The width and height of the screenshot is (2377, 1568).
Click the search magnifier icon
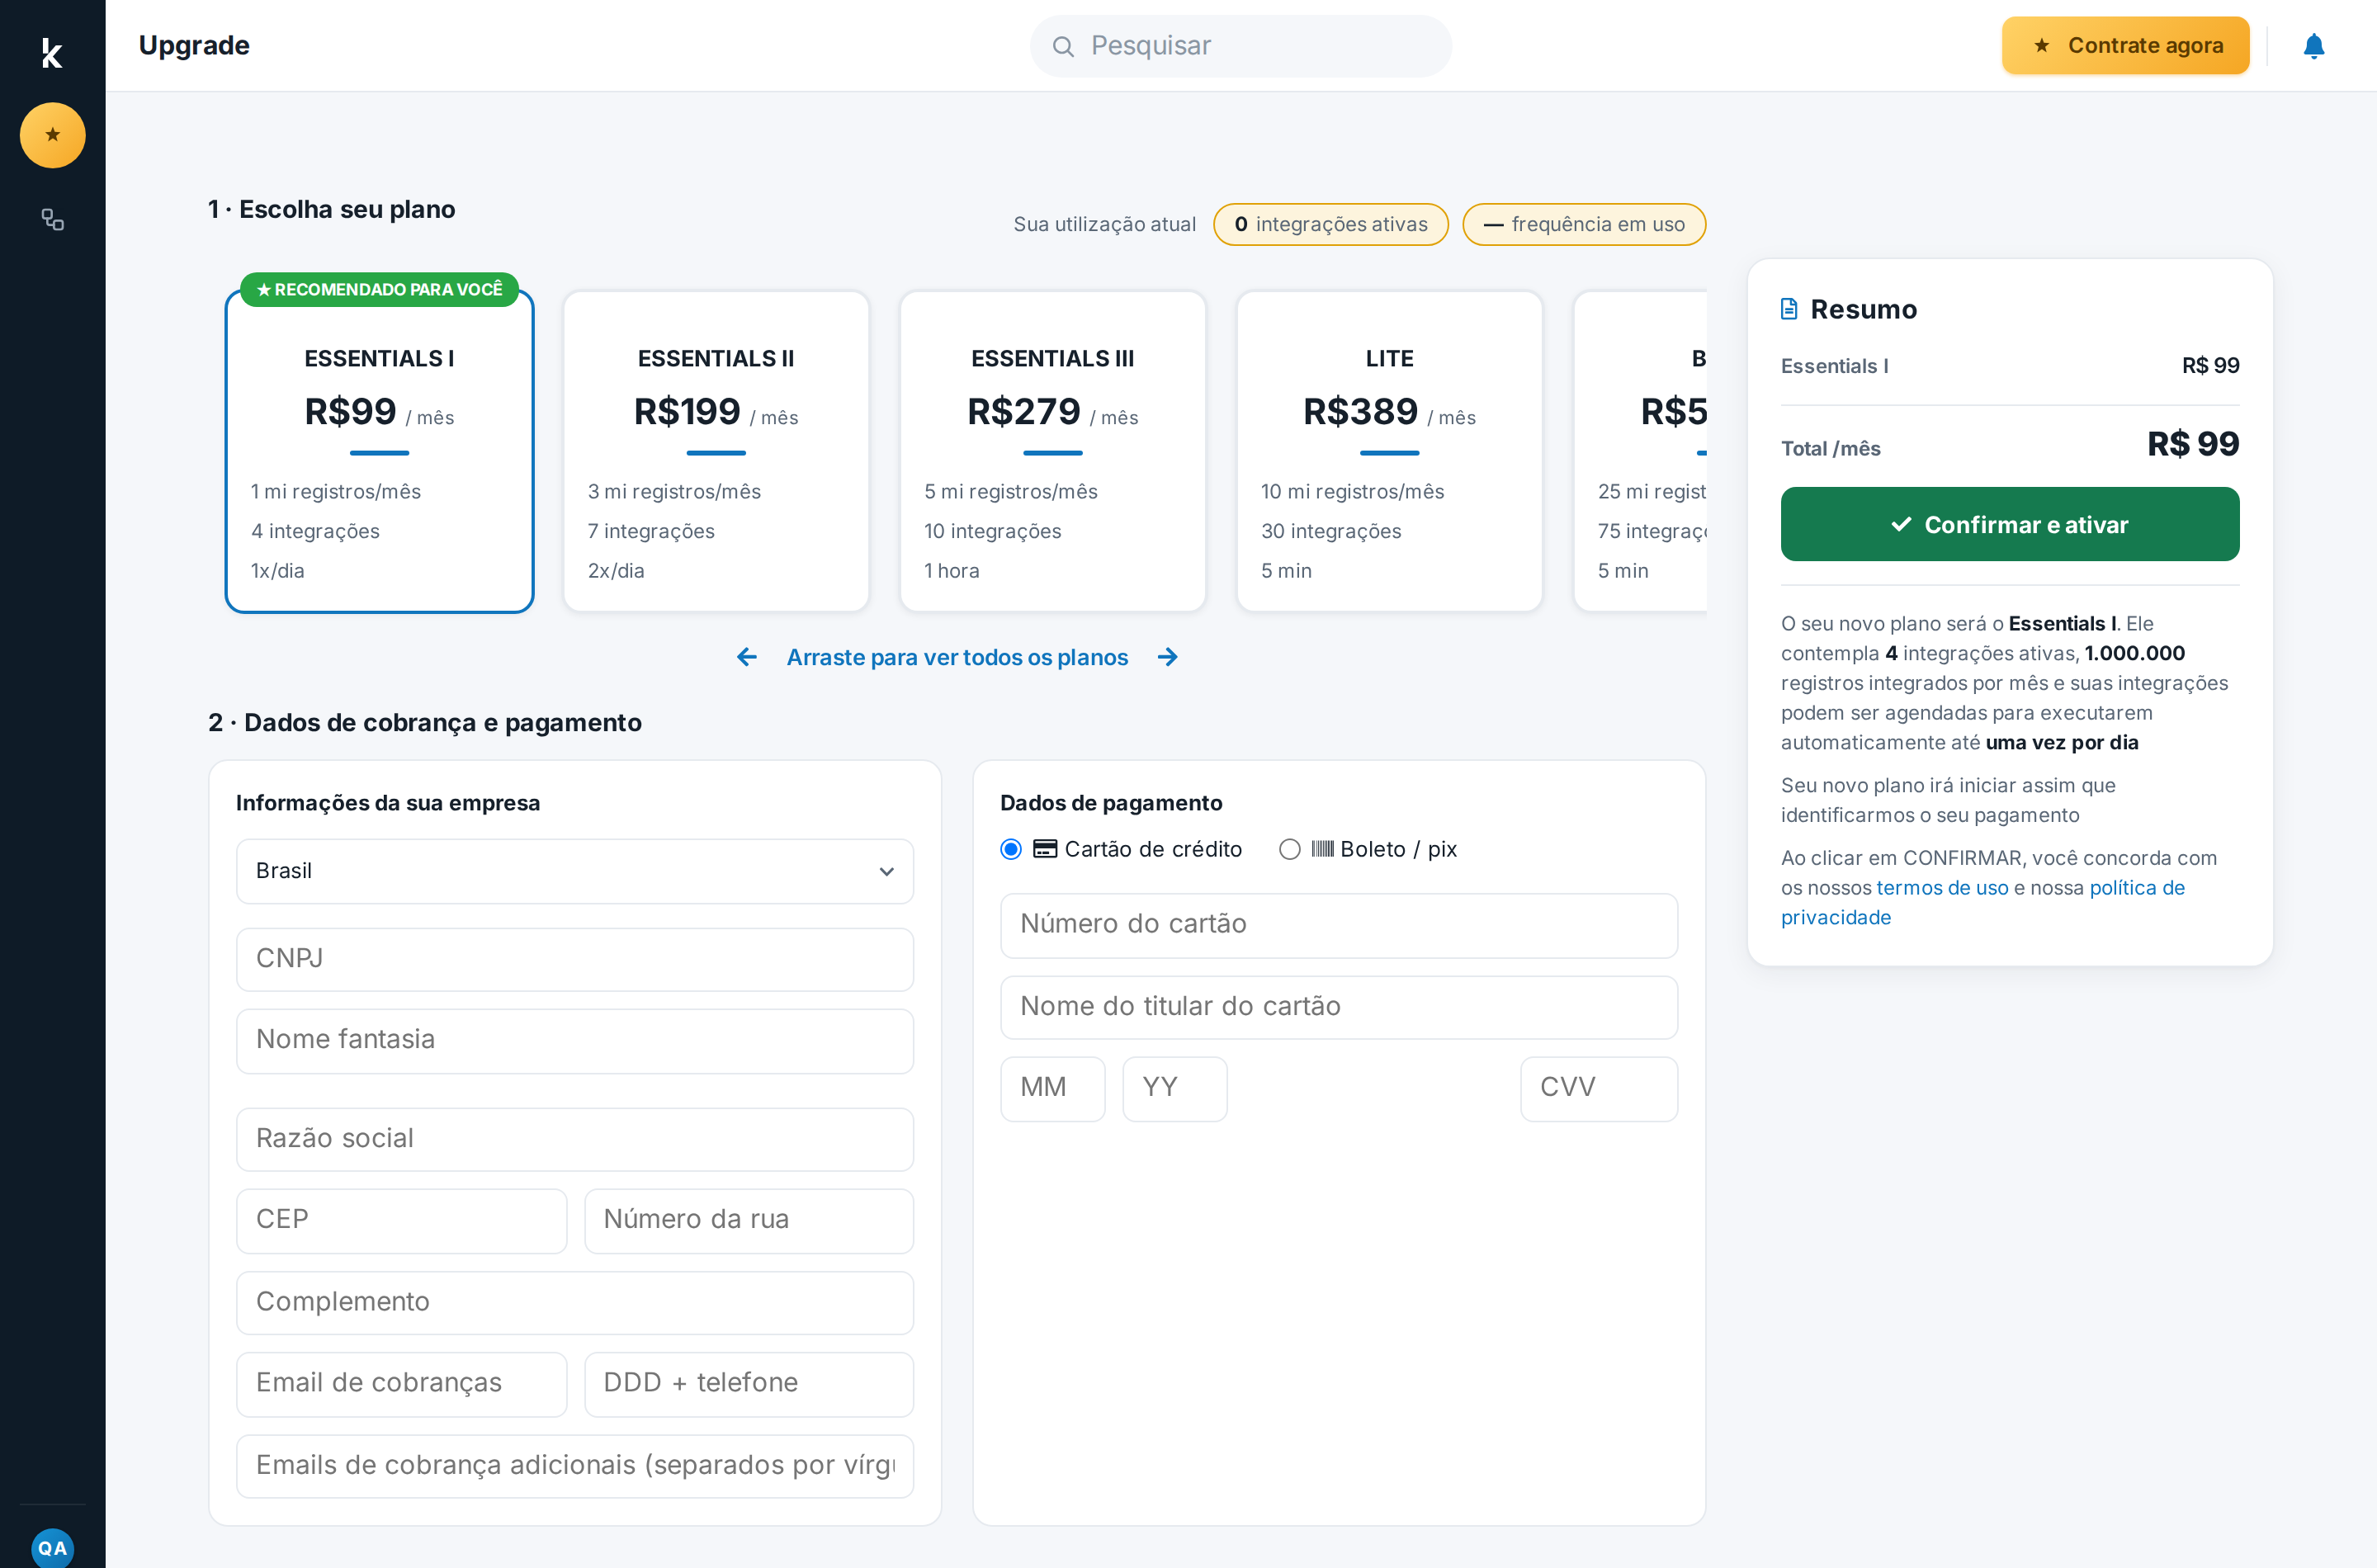(x=1063, y=46)
